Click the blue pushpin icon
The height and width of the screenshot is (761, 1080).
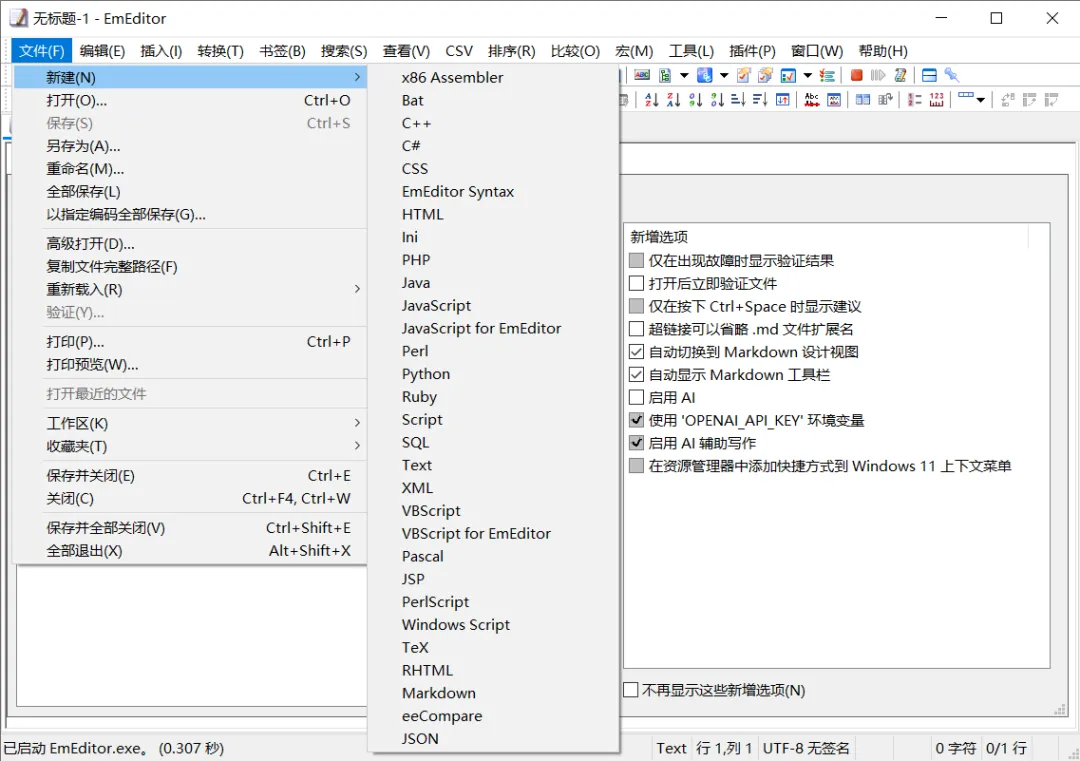[x=952, y=75]
